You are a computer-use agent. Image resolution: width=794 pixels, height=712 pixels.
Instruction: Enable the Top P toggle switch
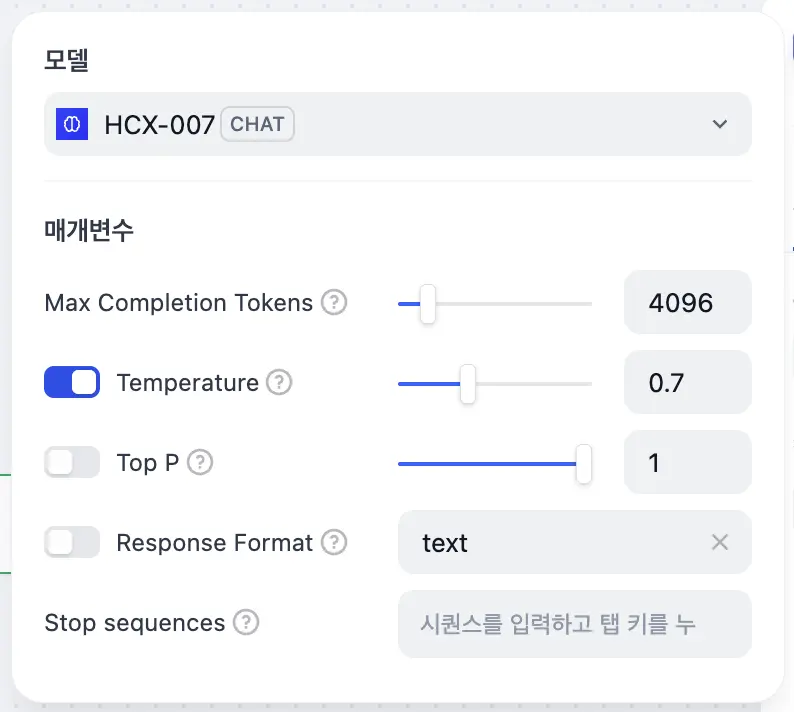[x=72, y=462]
